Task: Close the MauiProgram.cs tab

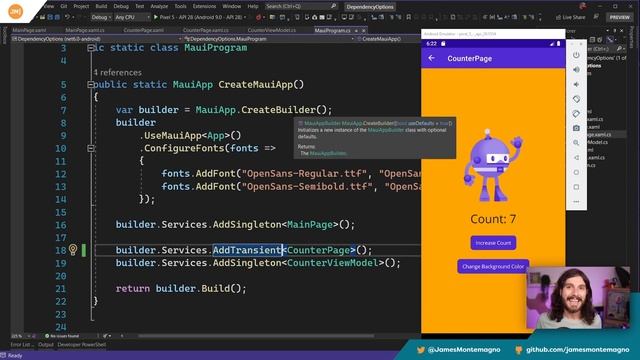Action: click(363, 31)
